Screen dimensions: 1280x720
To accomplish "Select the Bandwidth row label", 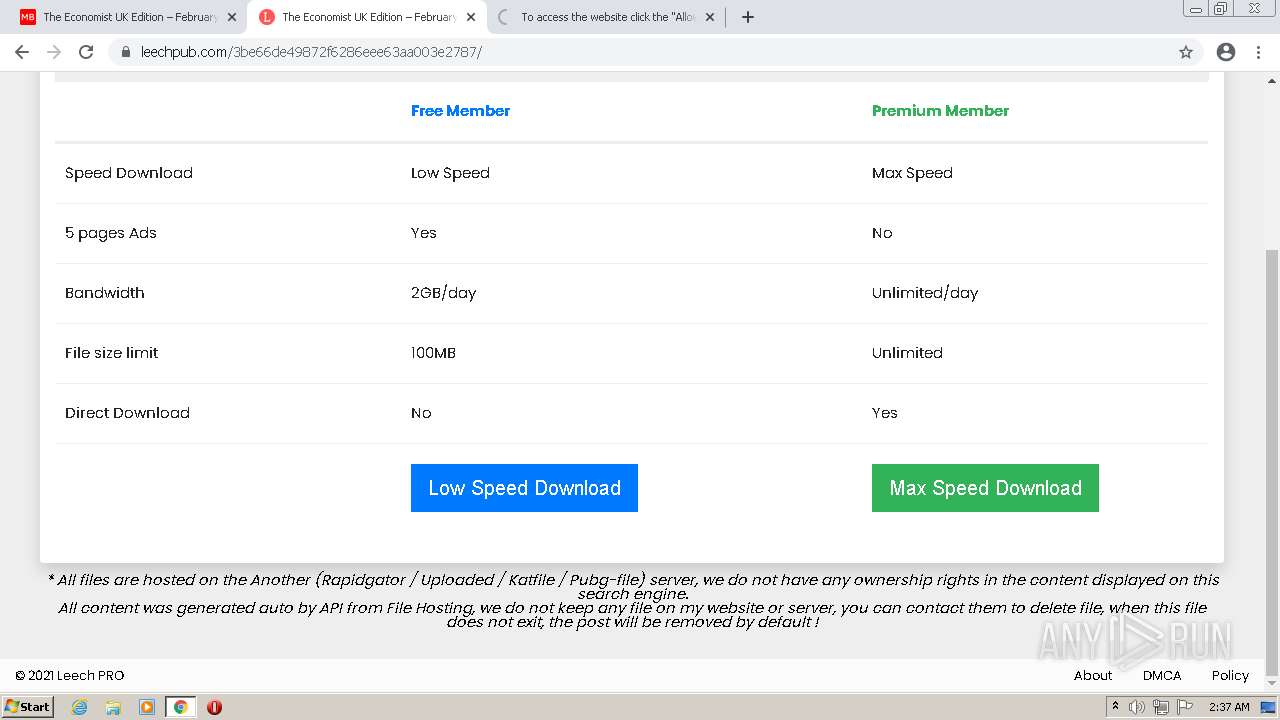I will pos(105,293).
